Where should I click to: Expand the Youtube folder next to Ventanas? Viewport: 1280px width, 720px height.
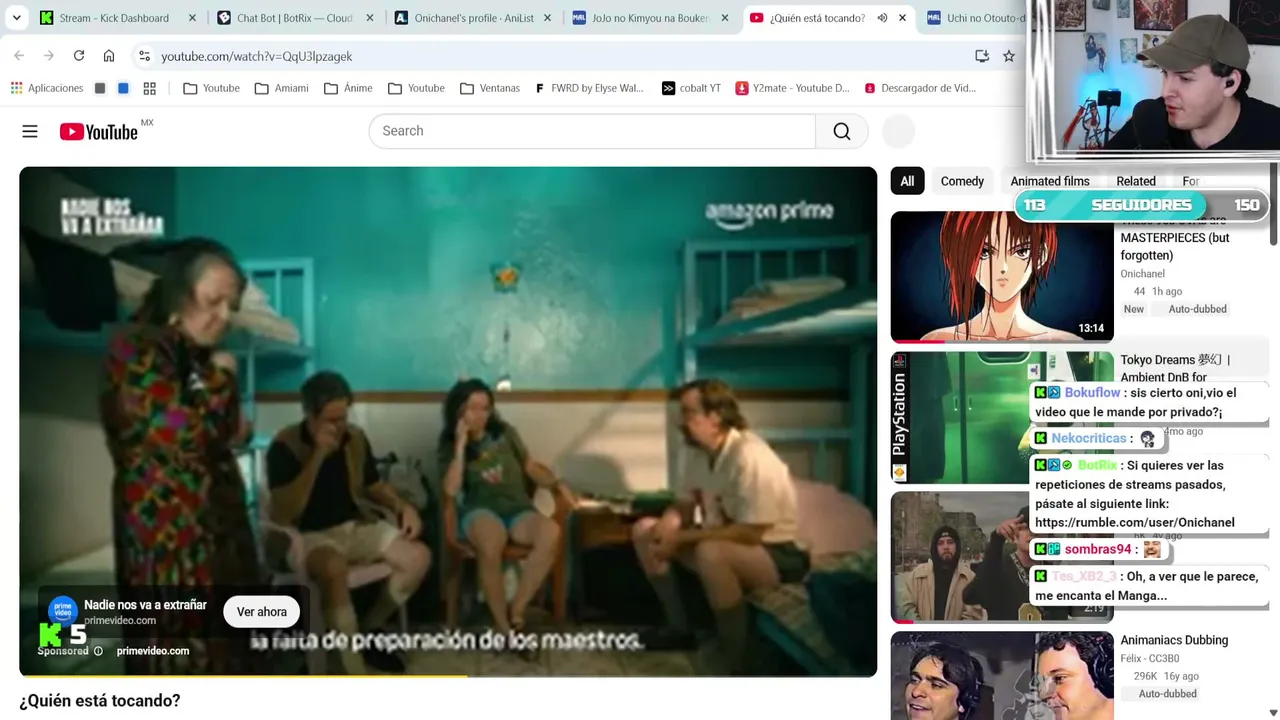416,88
